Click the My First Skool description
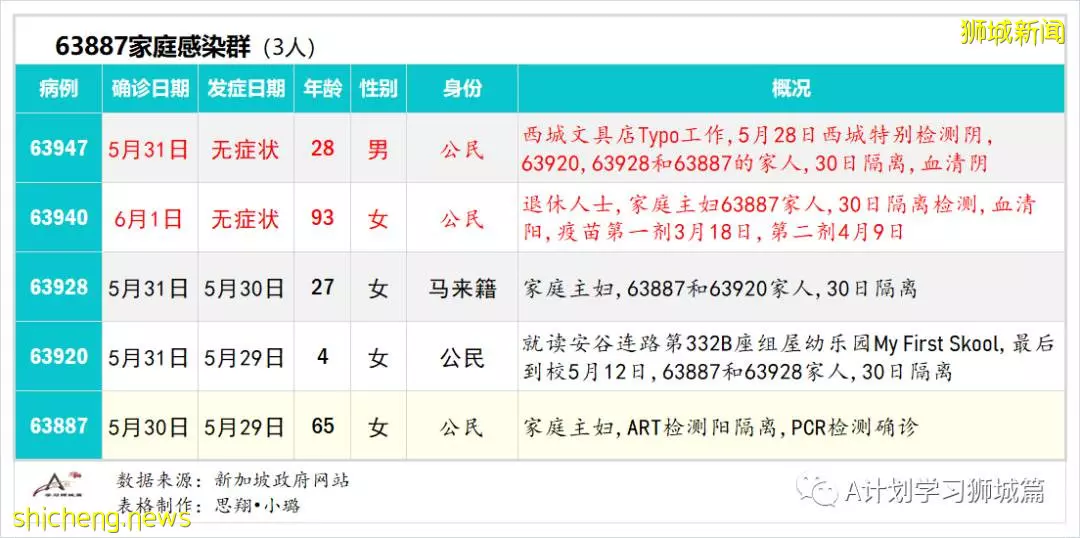This screenshot has height=538, width=1080. point(788,358)
